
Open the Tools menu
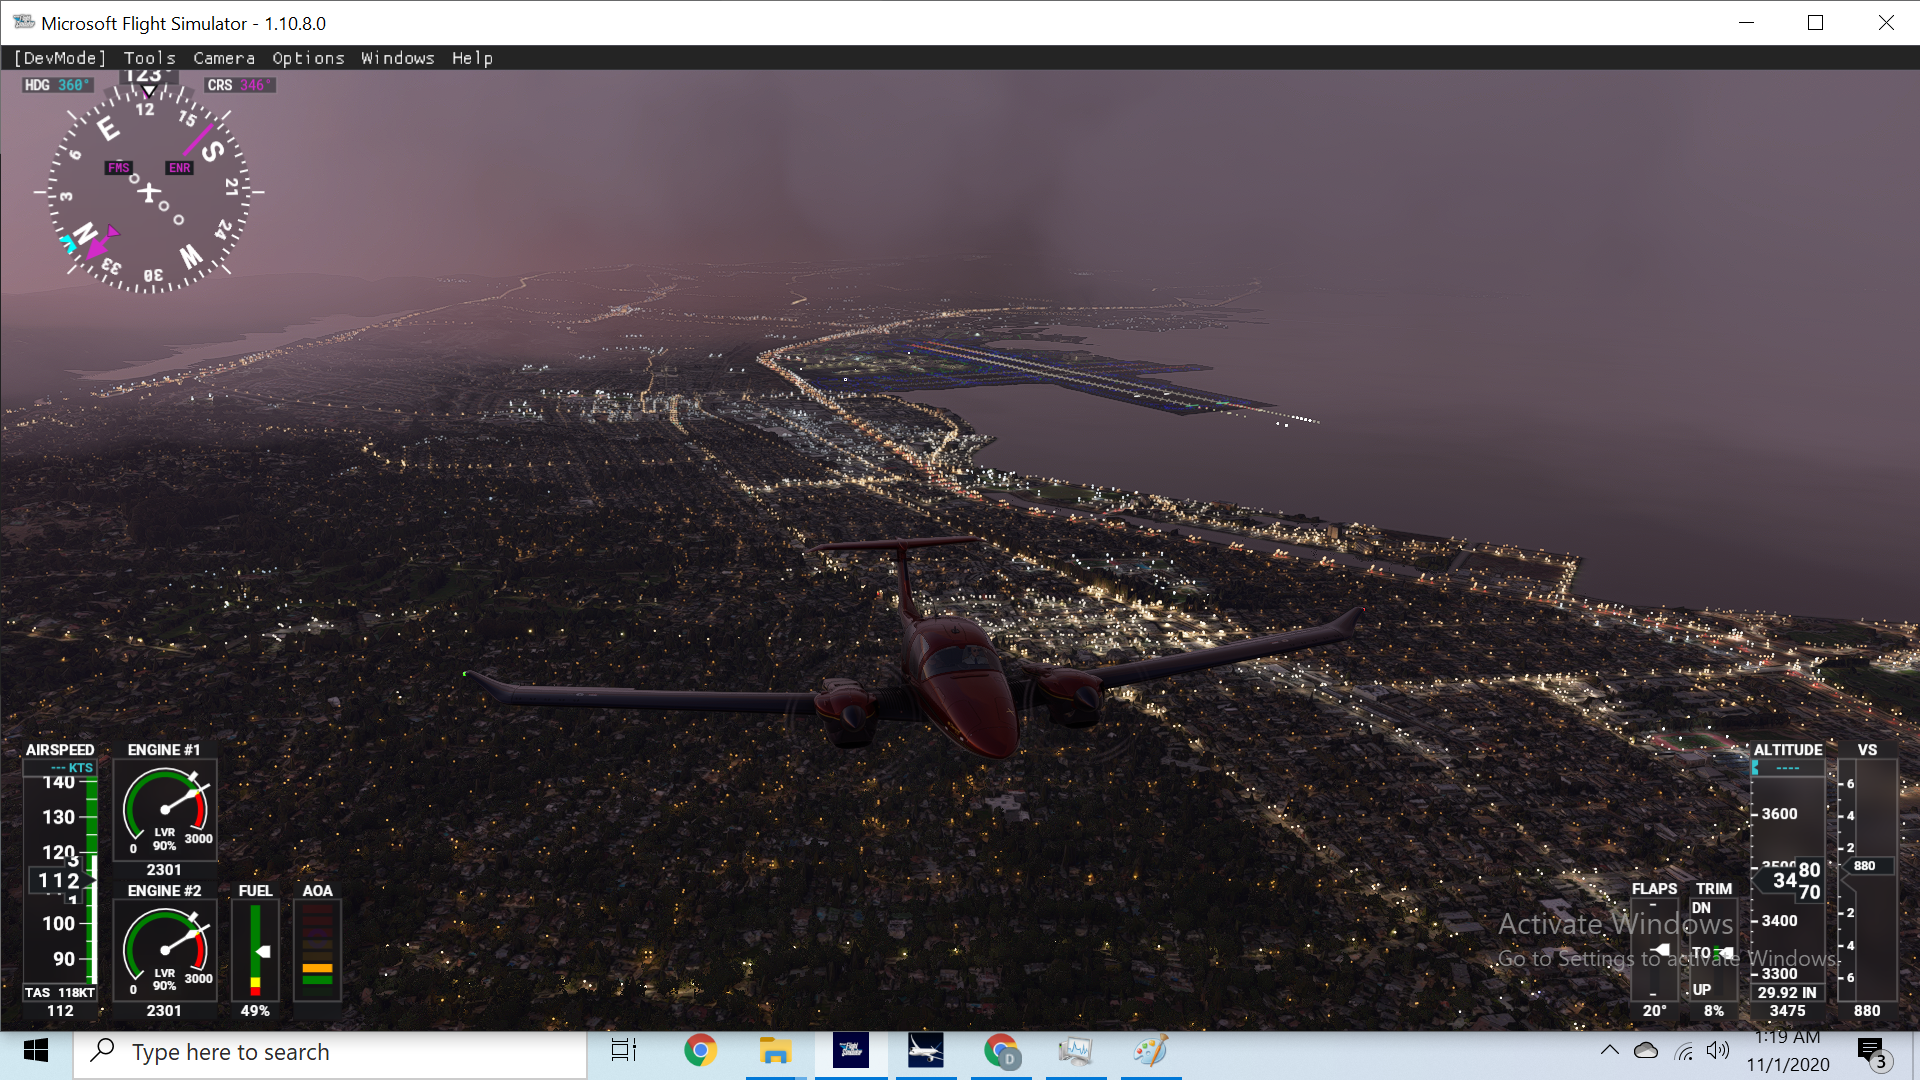(x=150, y=58)
